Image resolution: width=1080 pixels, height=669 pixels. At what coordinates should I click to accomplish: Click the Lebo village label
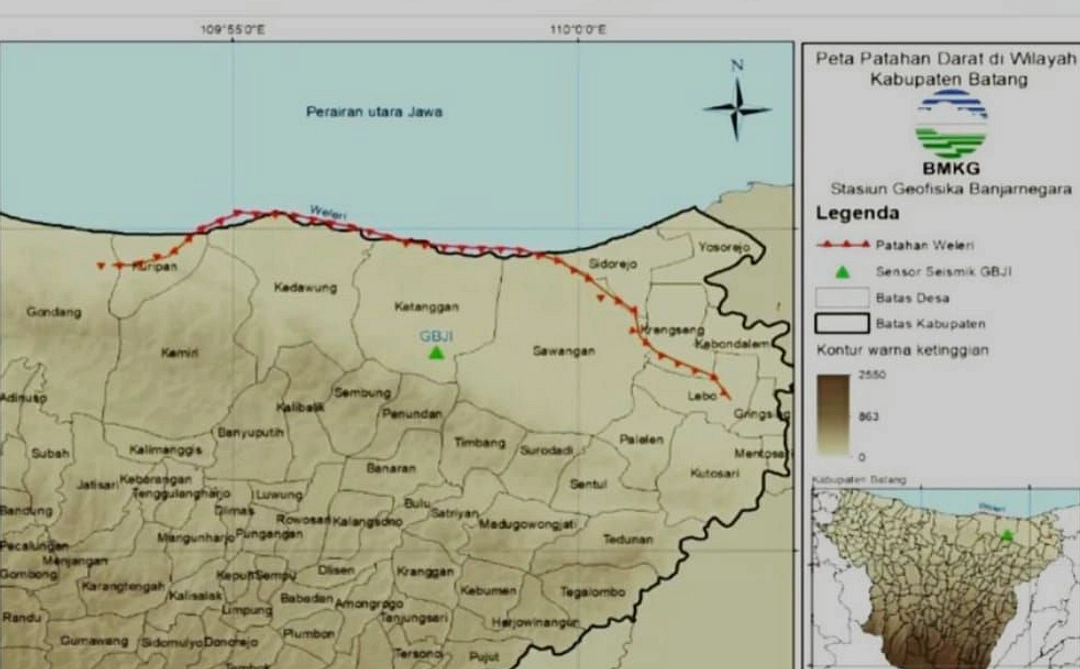pos(702,396)
